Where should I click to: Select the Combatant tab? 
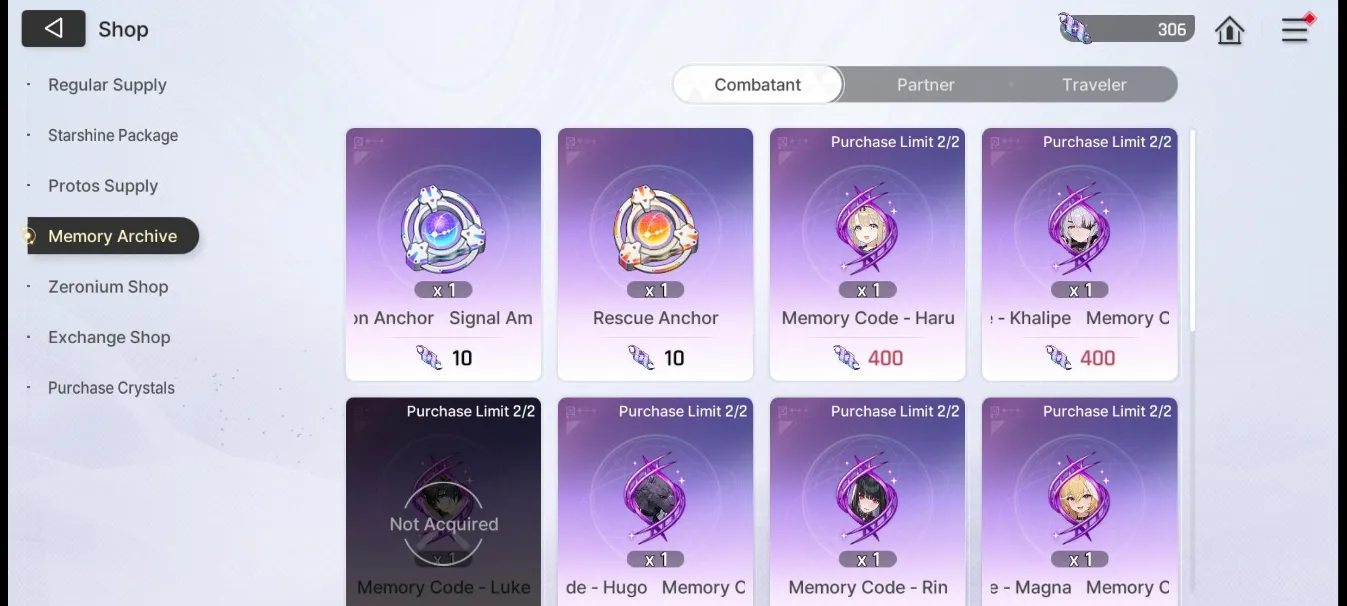[757, 85]
